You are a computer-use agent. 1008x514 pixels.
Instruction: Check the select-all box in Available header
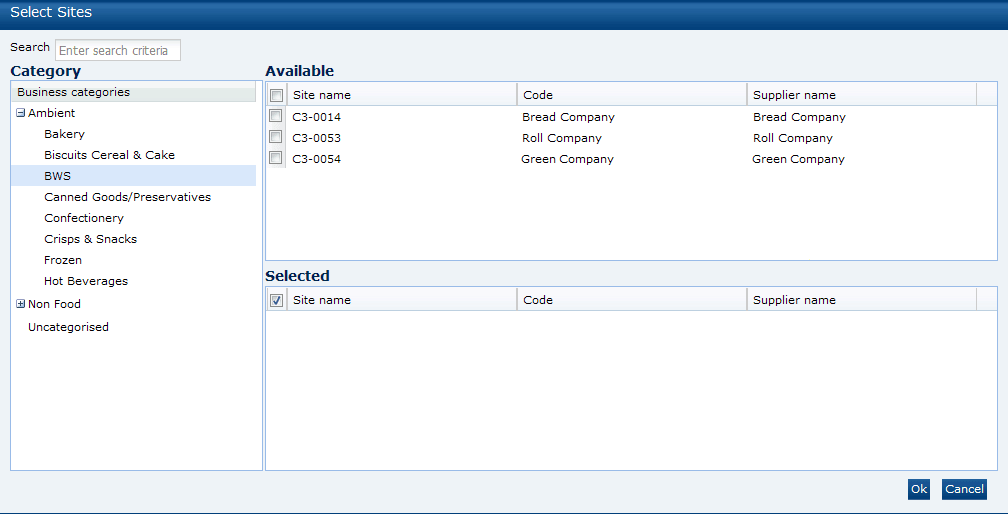(276, 95)
